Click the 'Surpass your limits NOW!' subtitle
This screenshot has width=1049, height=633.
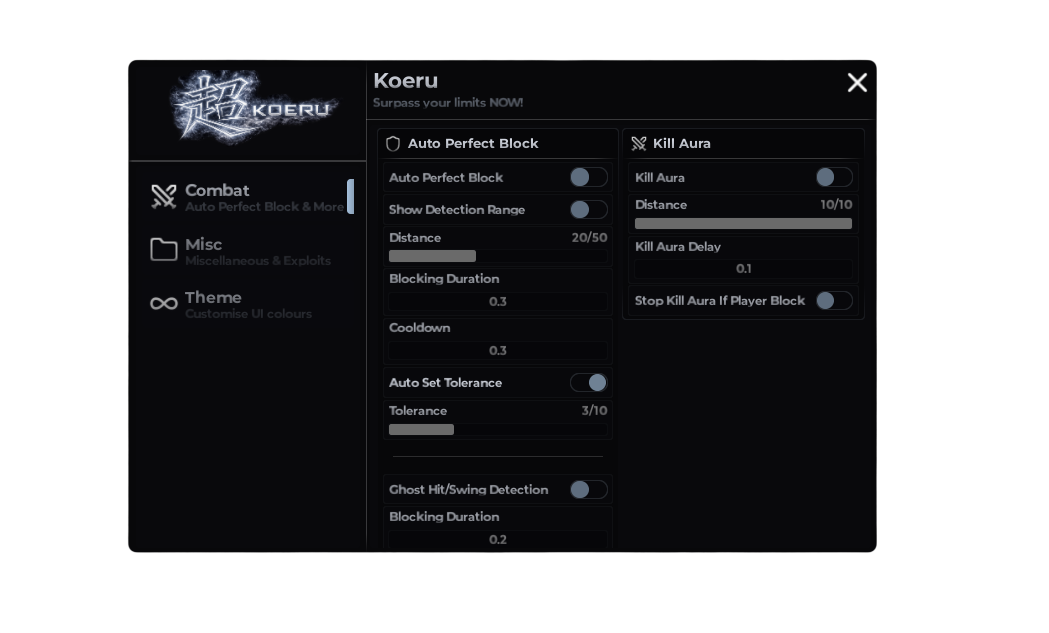pyautogui.click(x=448, y=103)
